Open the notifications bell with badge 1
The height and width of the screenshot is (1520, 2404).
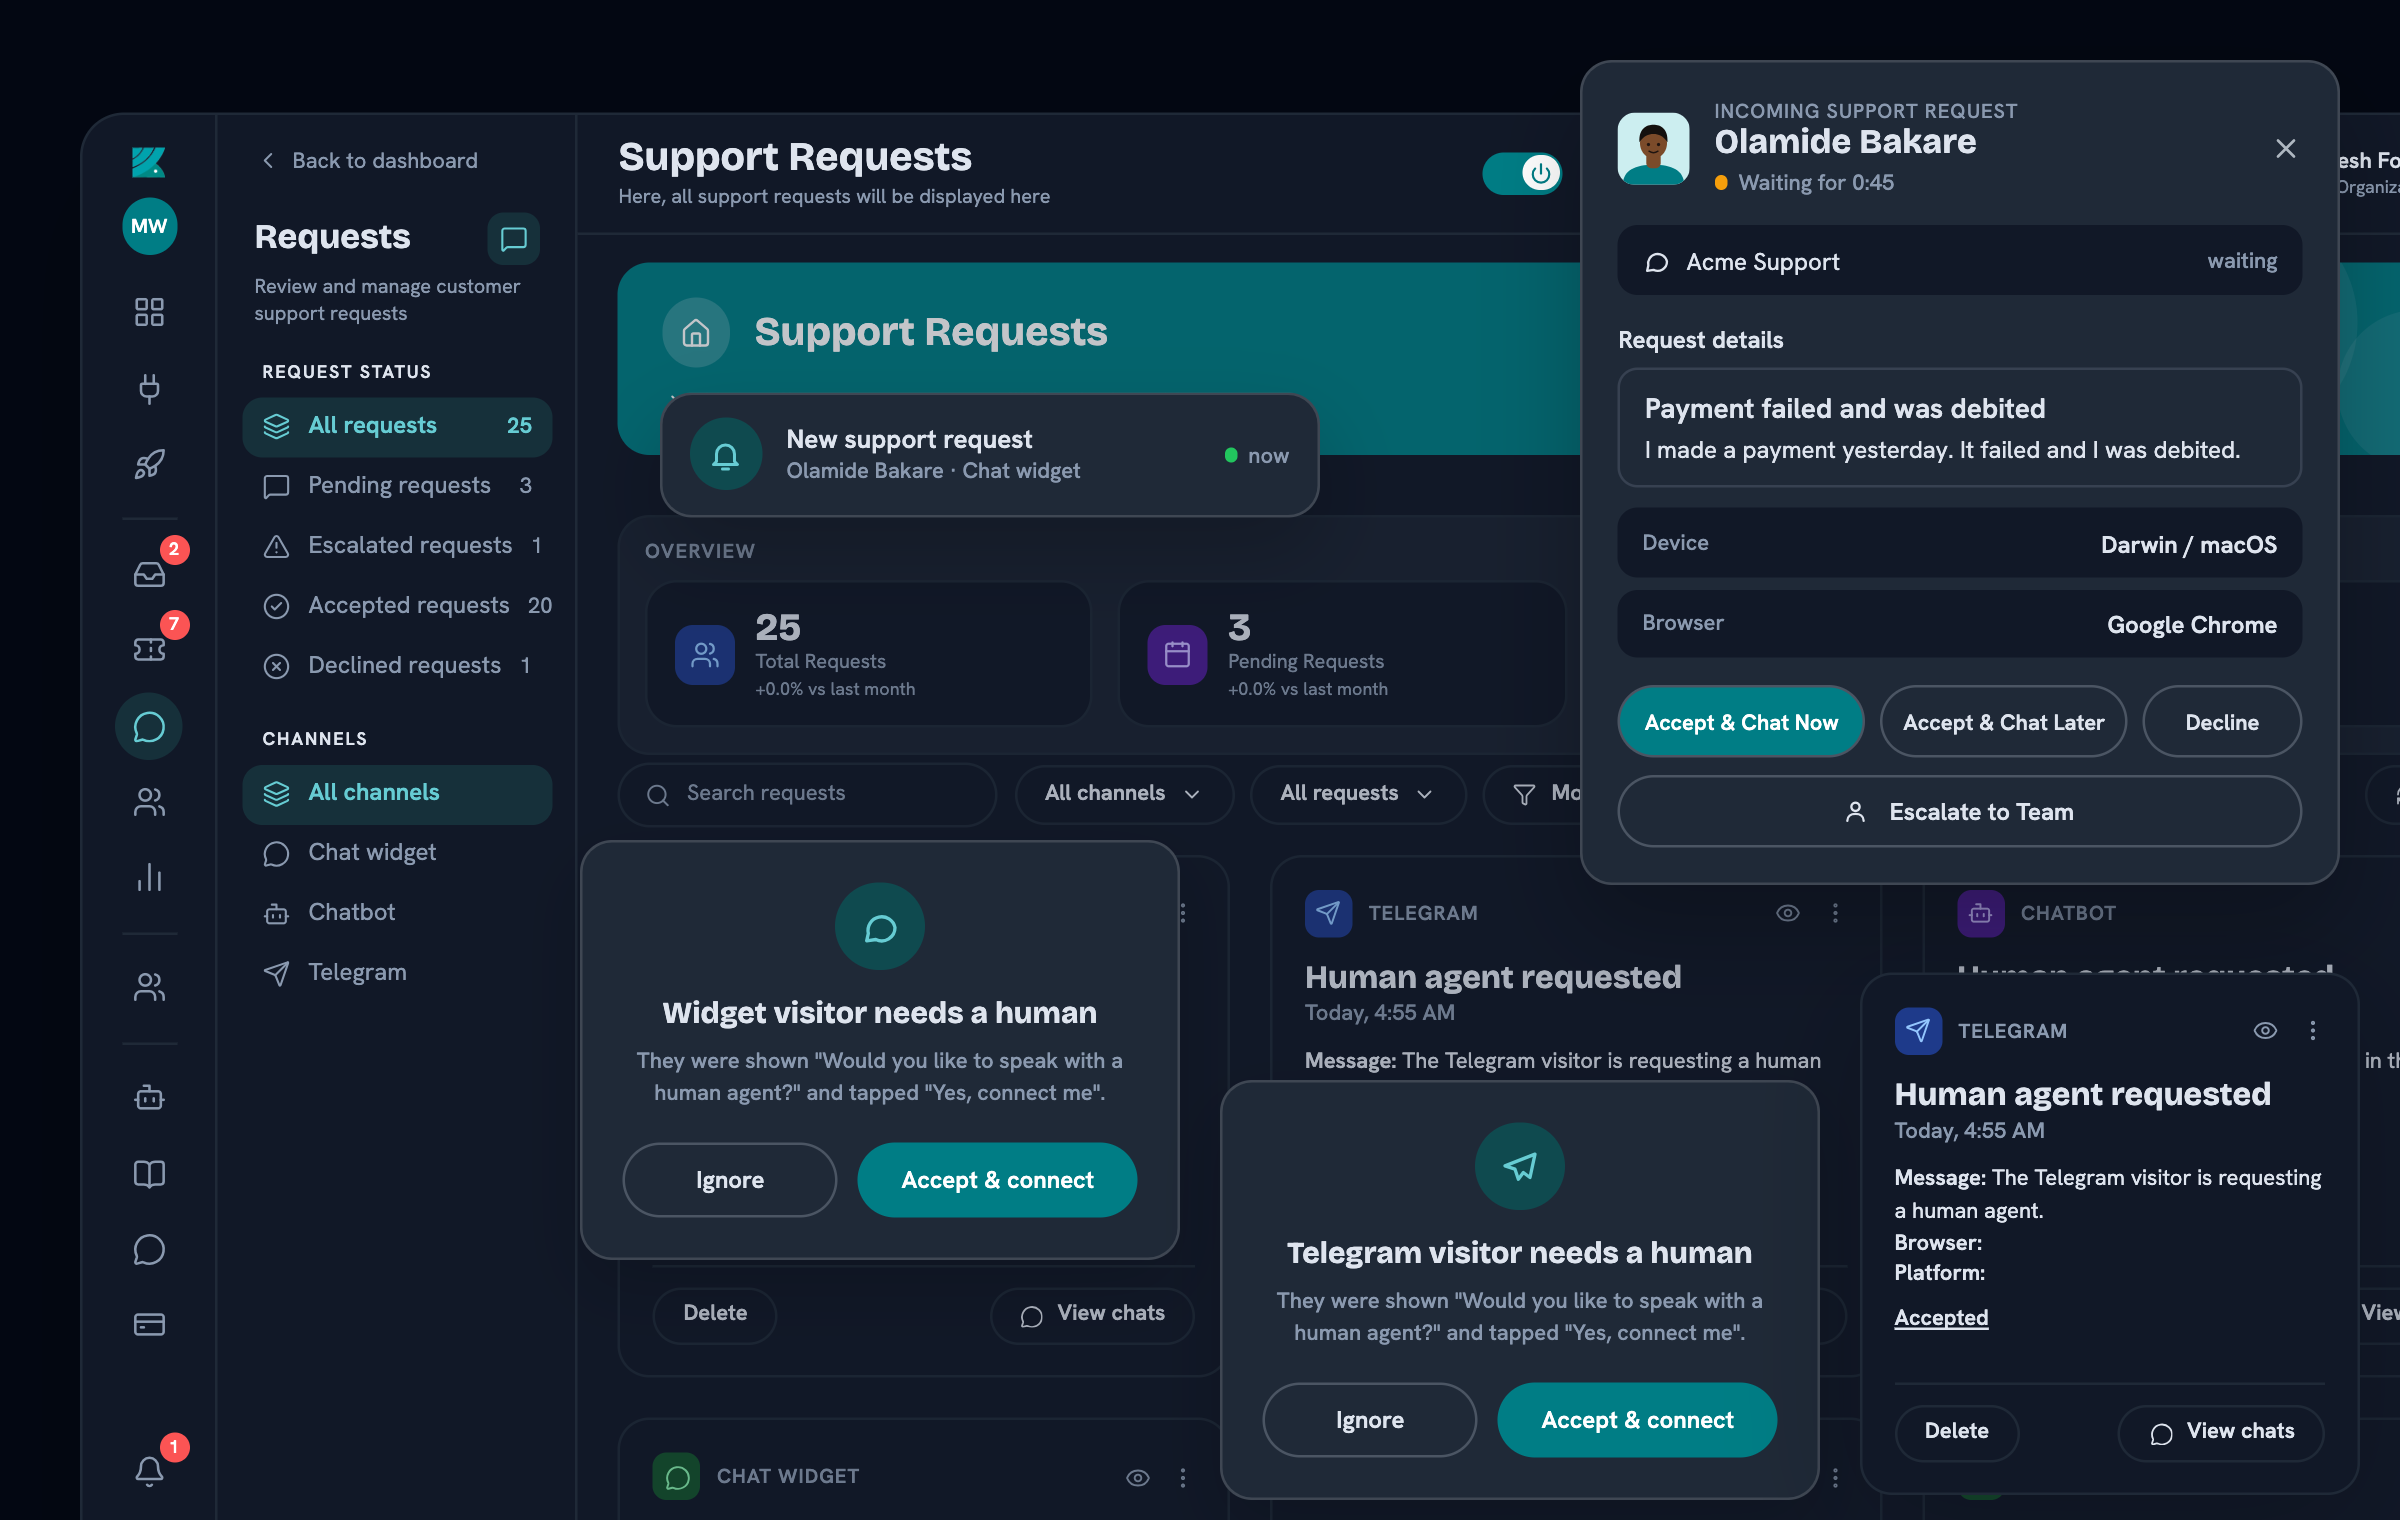click(x=149, y=1470)
